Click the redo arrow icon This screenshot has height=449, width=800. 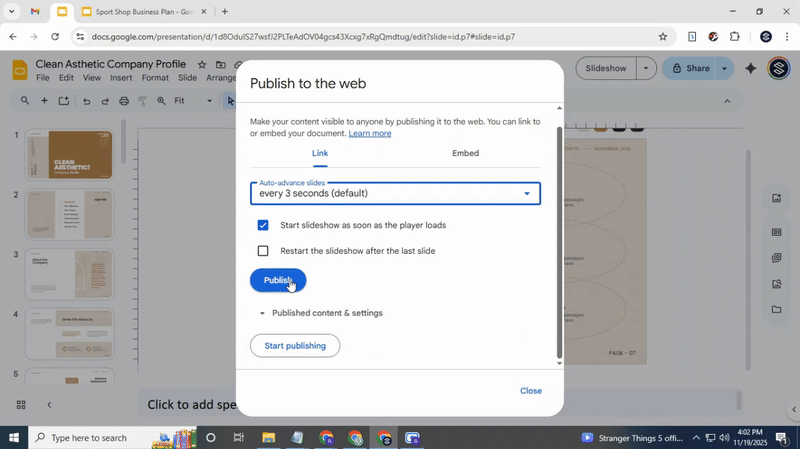(x=105, y=101)
